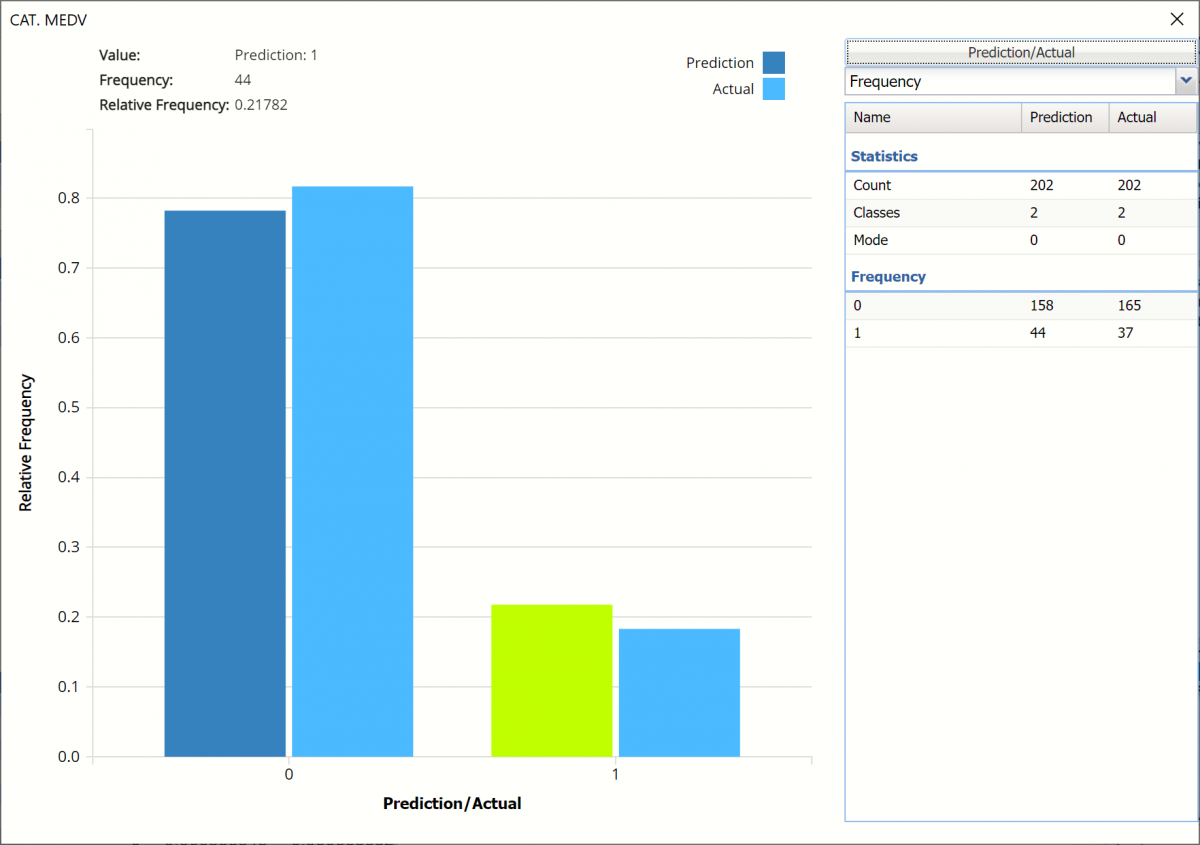1200x845 pixels.
Task: Click the Actual value 37 cell
Action: coord(1126,333)
